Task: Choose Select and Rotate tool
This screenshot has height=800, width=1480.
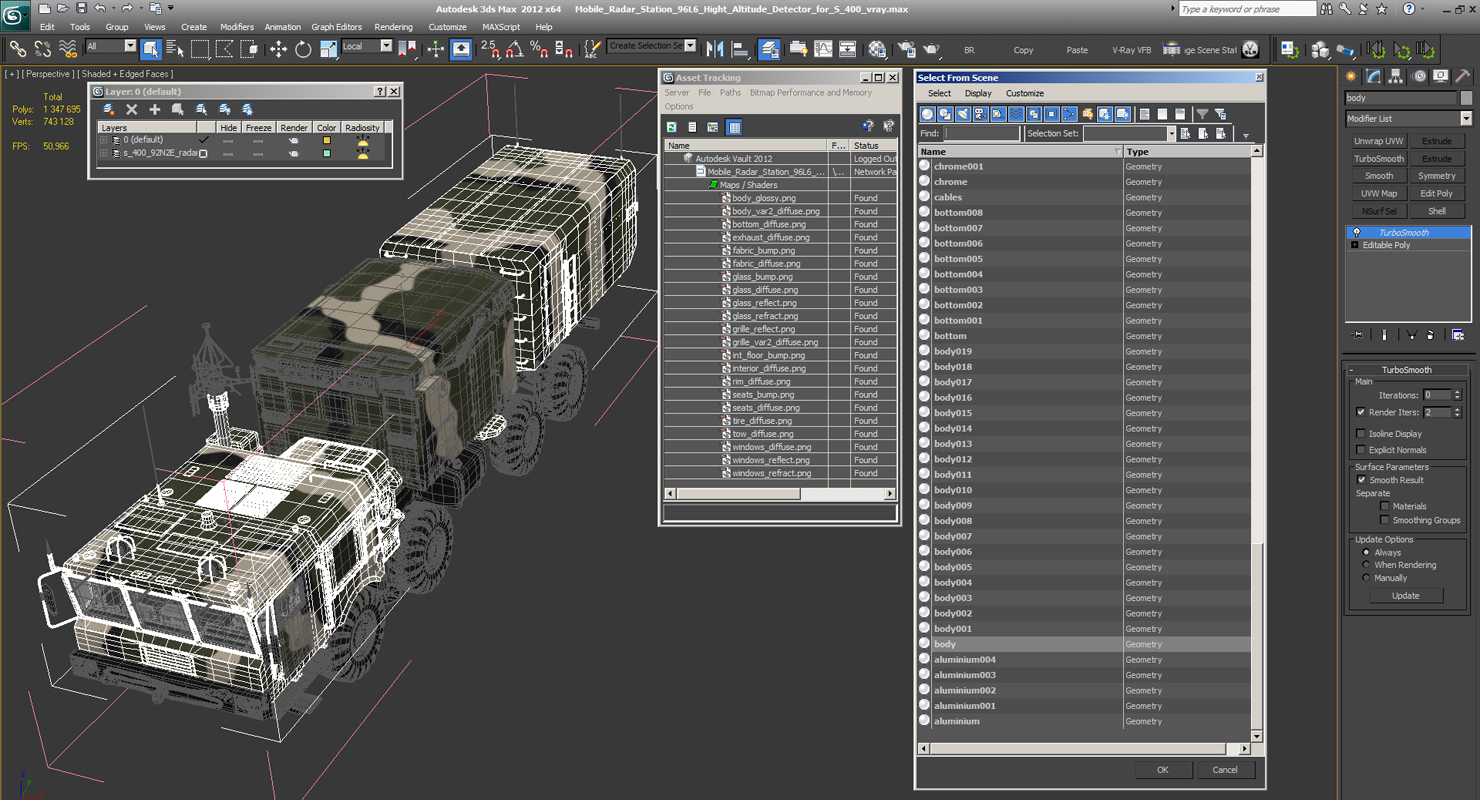Action: (x=303, y=49)
